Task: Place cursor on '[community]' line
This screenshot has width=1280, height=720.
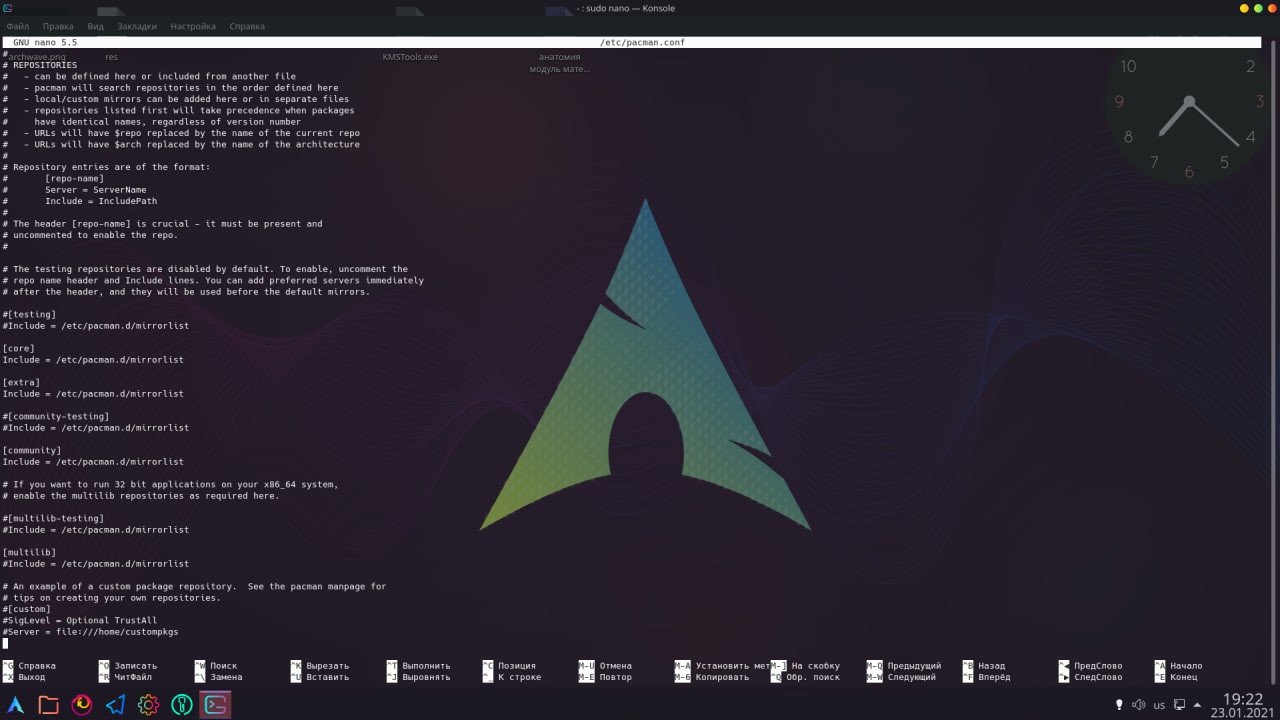Action: [32, 450]
